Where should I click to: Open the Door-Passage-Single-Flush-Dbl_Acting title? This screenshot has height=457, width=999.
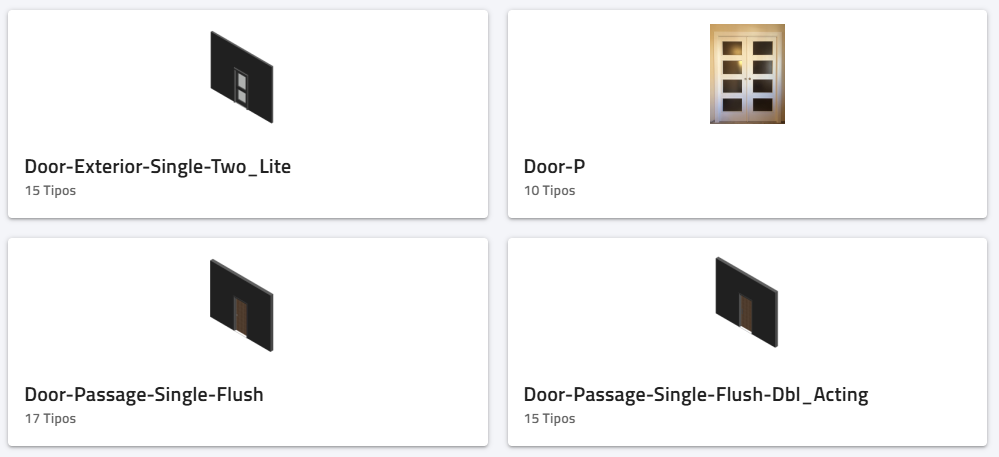coord(696,394)
